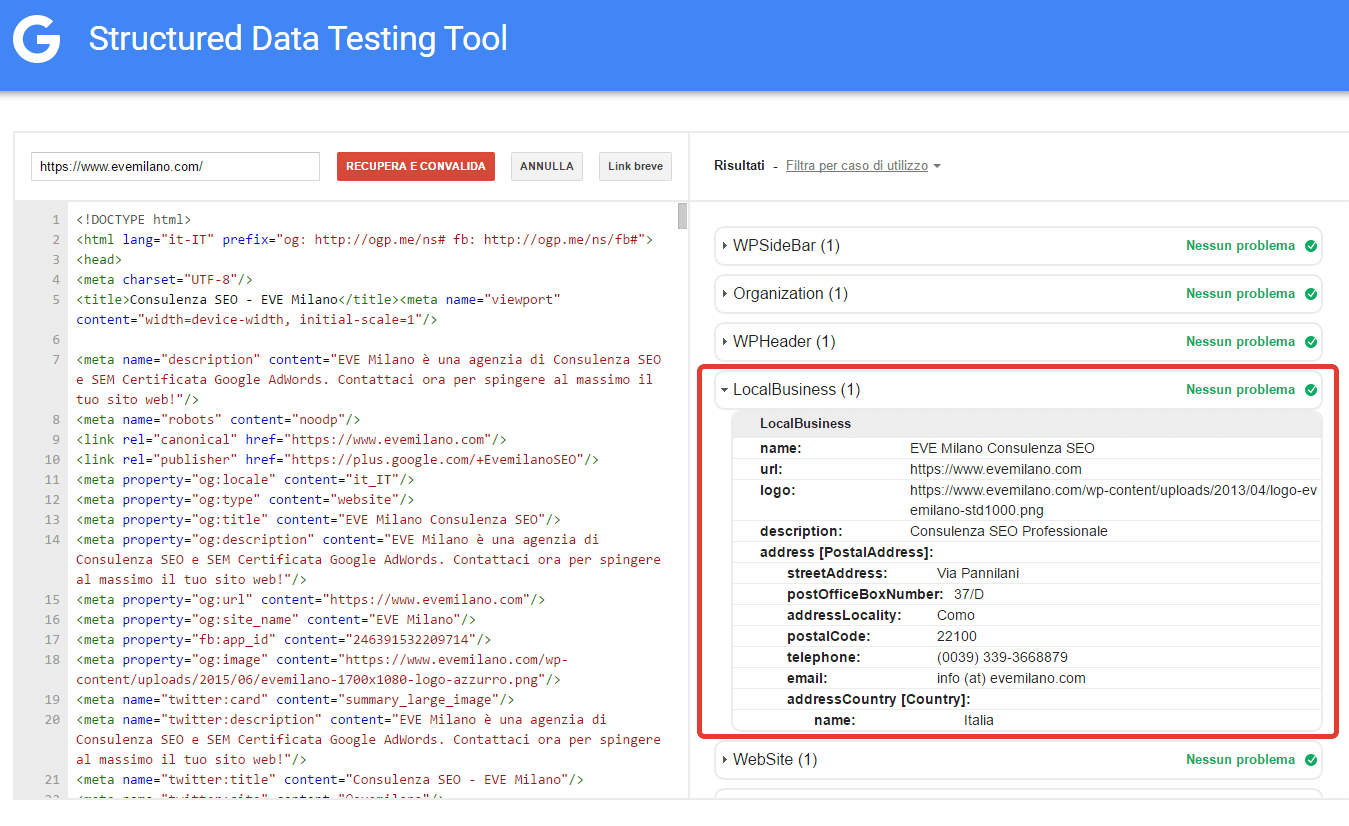Click the addressCountry [Country] label
The image size is (1349, 826).
pyautogui.click(x=878, y=700)
